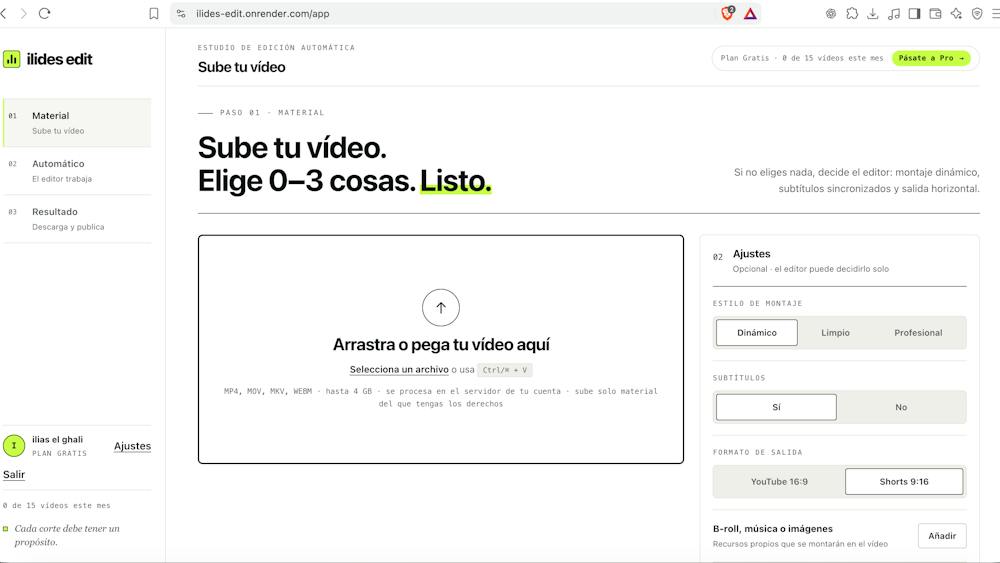Enable subtitles with Sí option
1000x563 pixels.
[x=776, y=407]
